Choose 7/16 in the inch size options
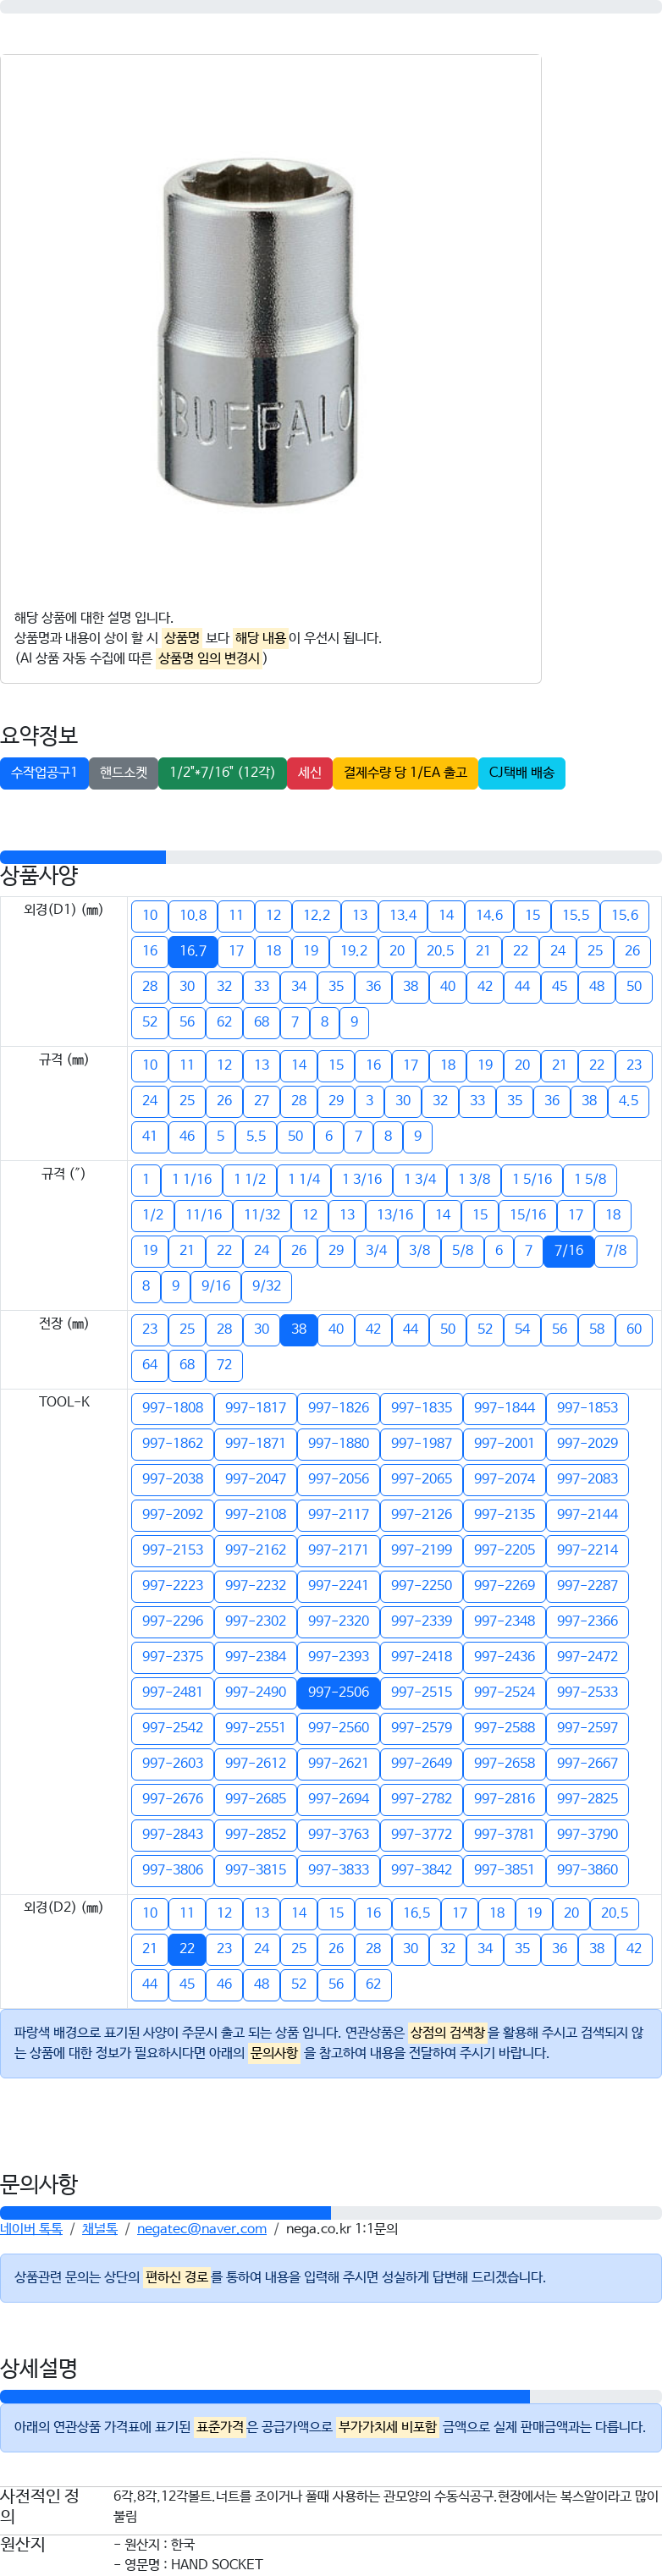This screenshot has height=2576, width=662. pyautogui.click(x=568, y=1251)
